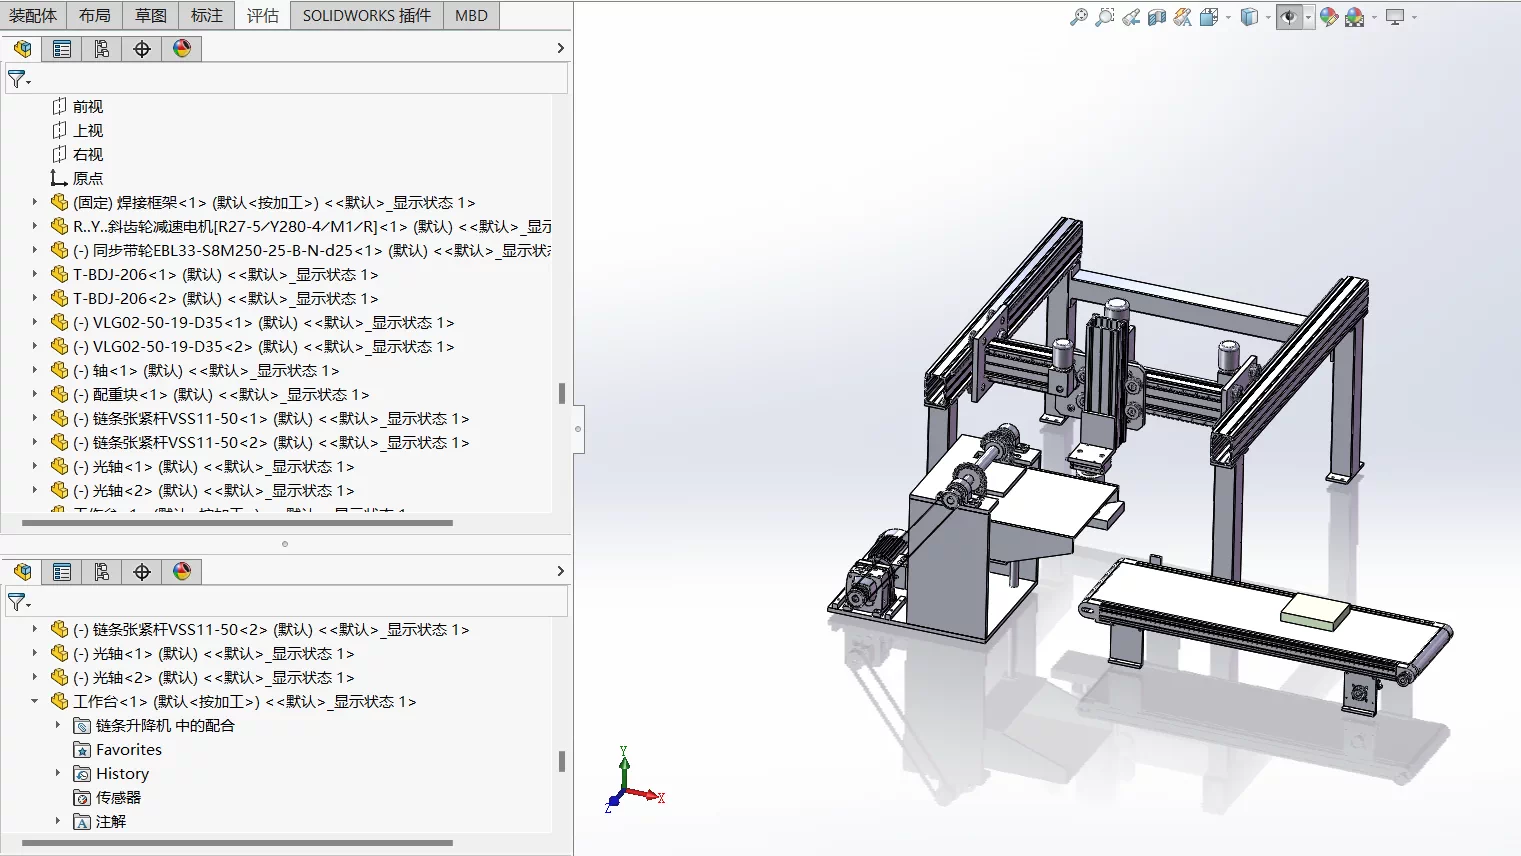Switch to the 标注 ribbon tab

pyautogui.click(x=207, y=15)
